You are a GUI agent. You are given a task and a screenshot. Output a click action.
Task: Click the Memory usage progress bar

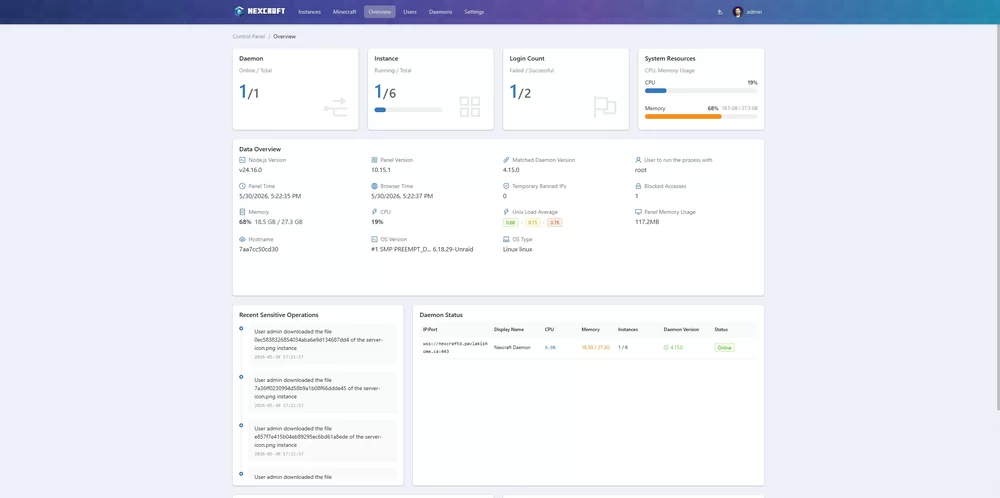701,117
